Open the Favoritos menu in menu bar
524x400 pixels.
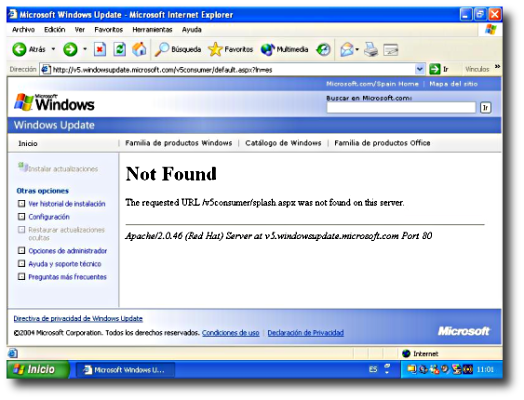[x=109, y=30]
